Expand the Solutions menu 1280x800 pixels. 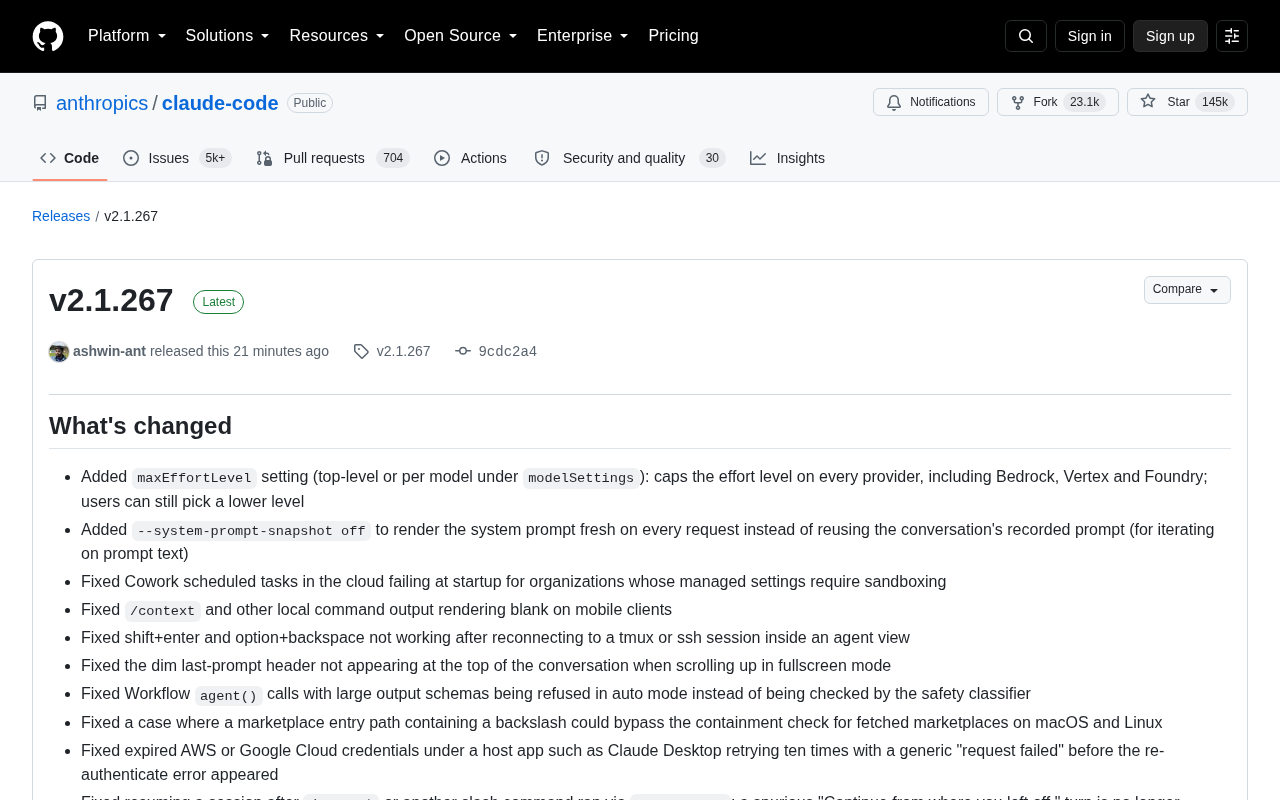tap(228, 36)
